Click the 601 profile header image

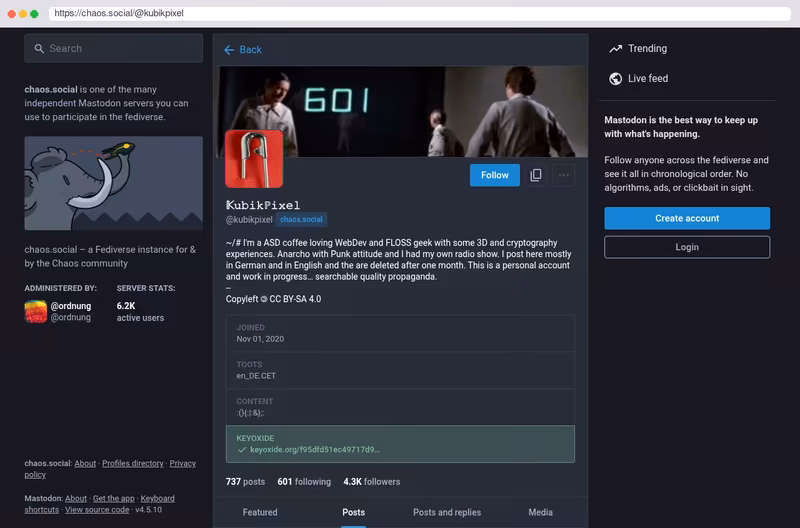point(403,111)
